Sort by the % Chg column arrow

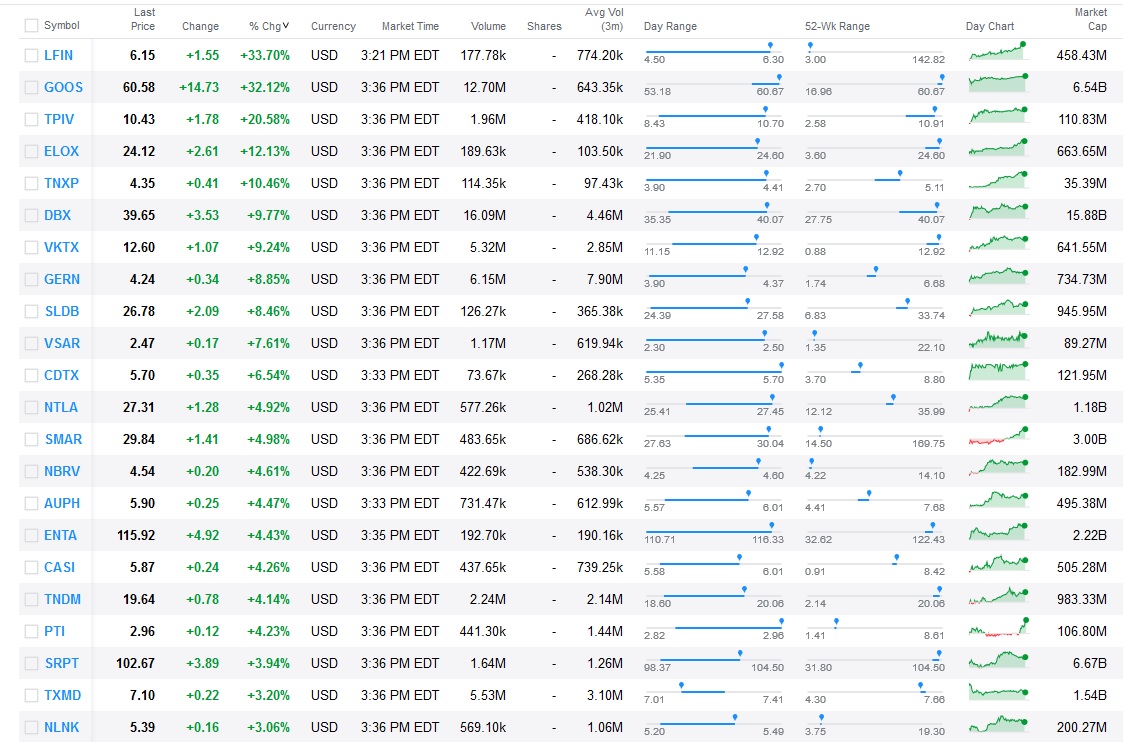286,26
